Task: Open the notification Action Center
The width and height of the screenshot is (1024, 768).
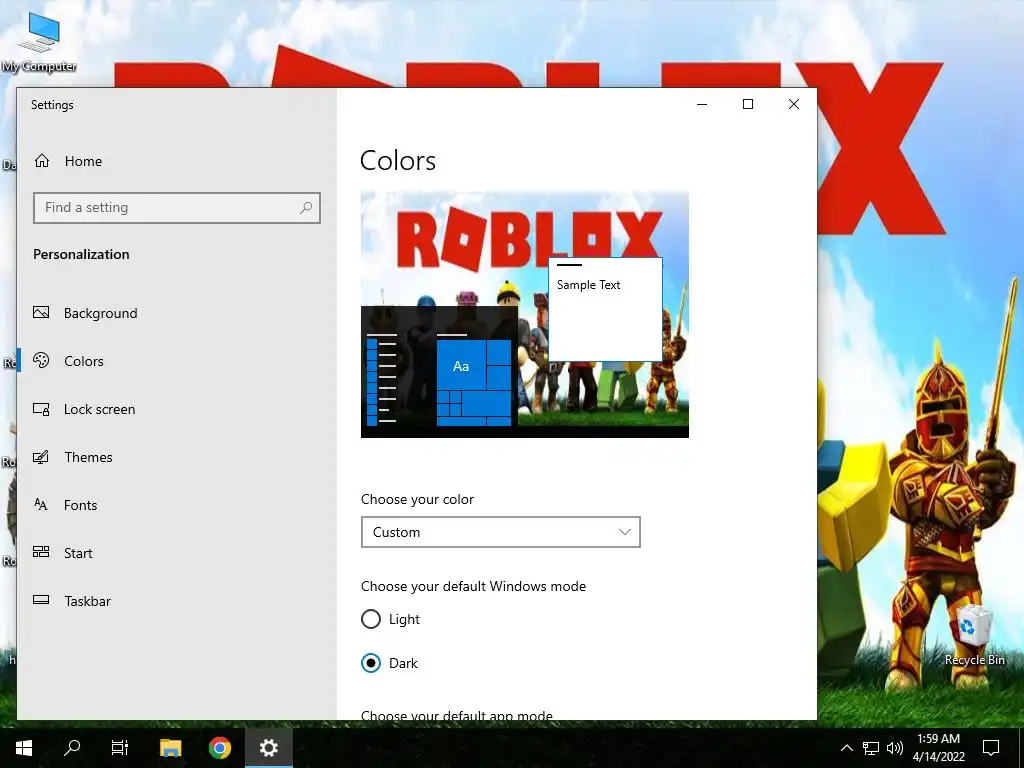Action: [991, 748]
